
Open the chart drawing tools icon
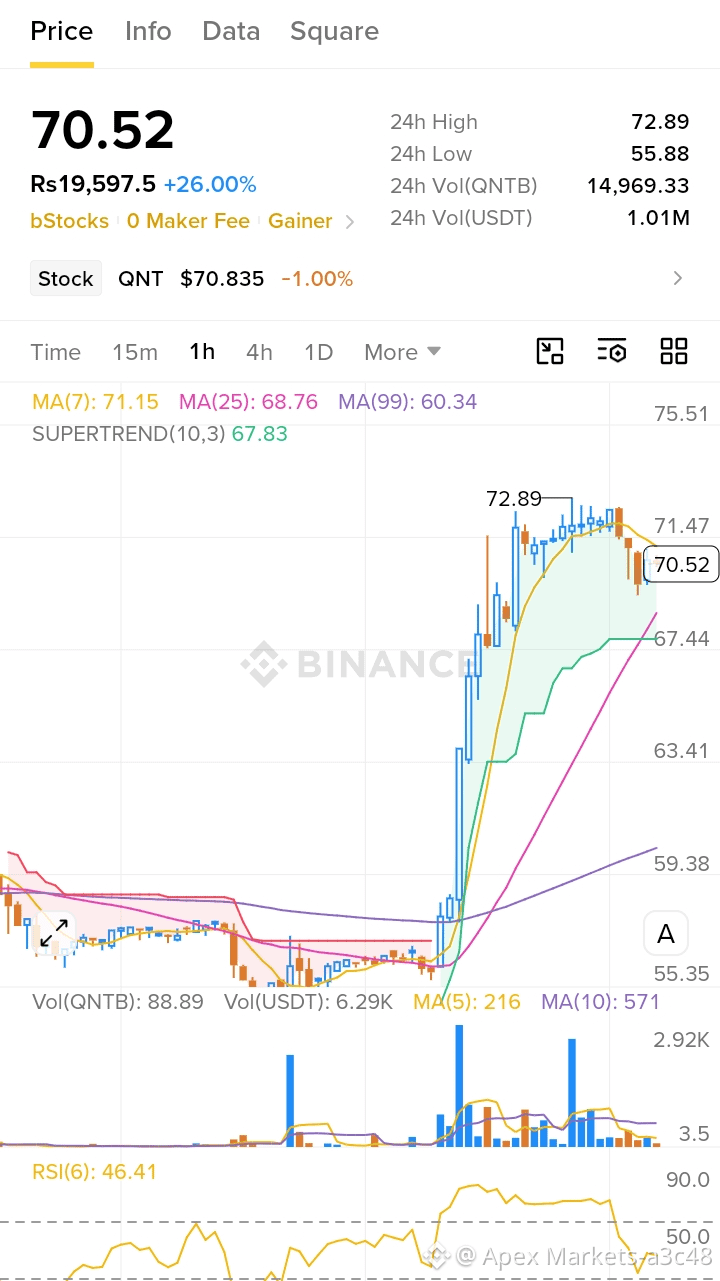pos(550,351)
